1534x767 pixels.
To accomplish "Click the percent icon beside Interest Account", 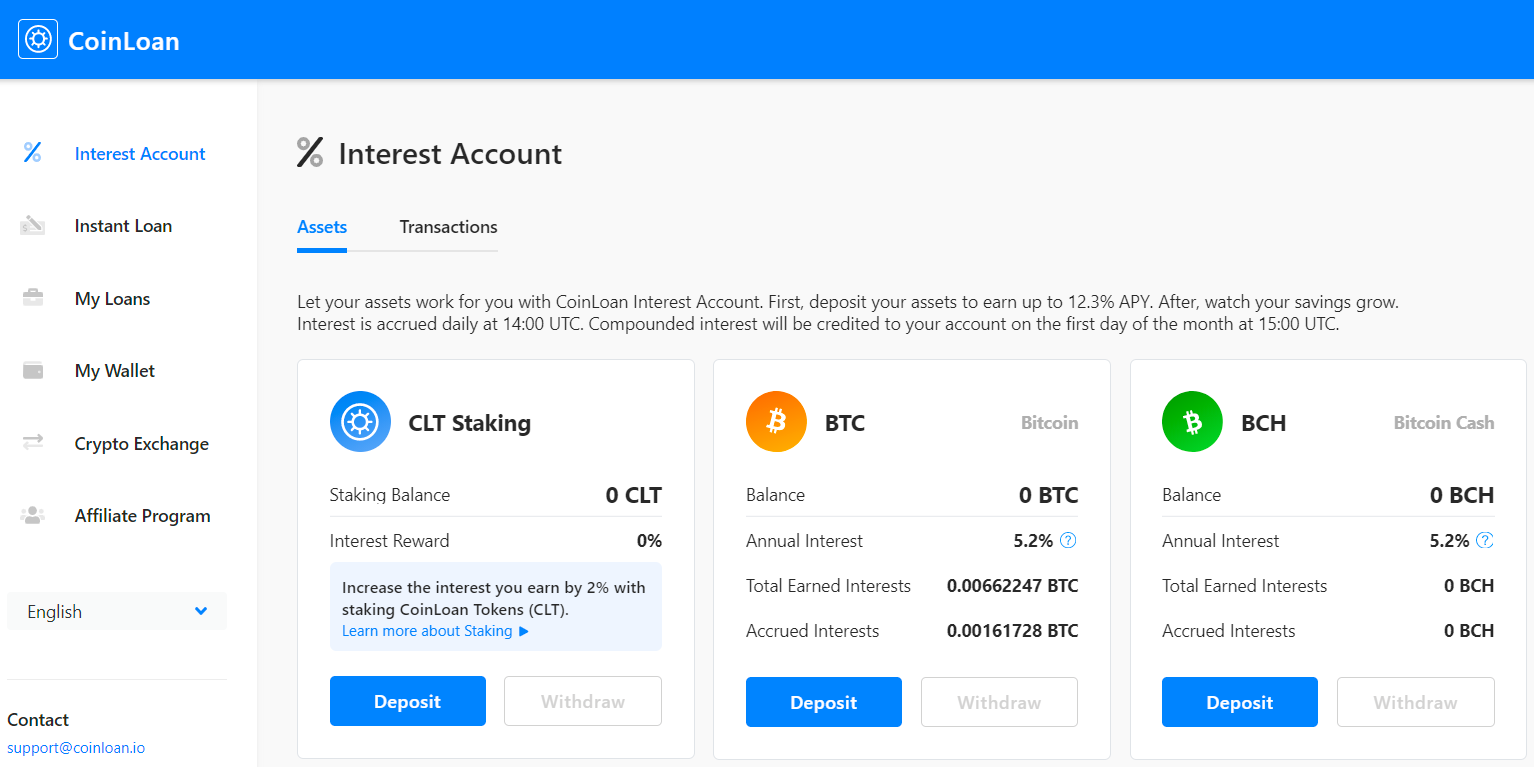I will tap(33, 153).
